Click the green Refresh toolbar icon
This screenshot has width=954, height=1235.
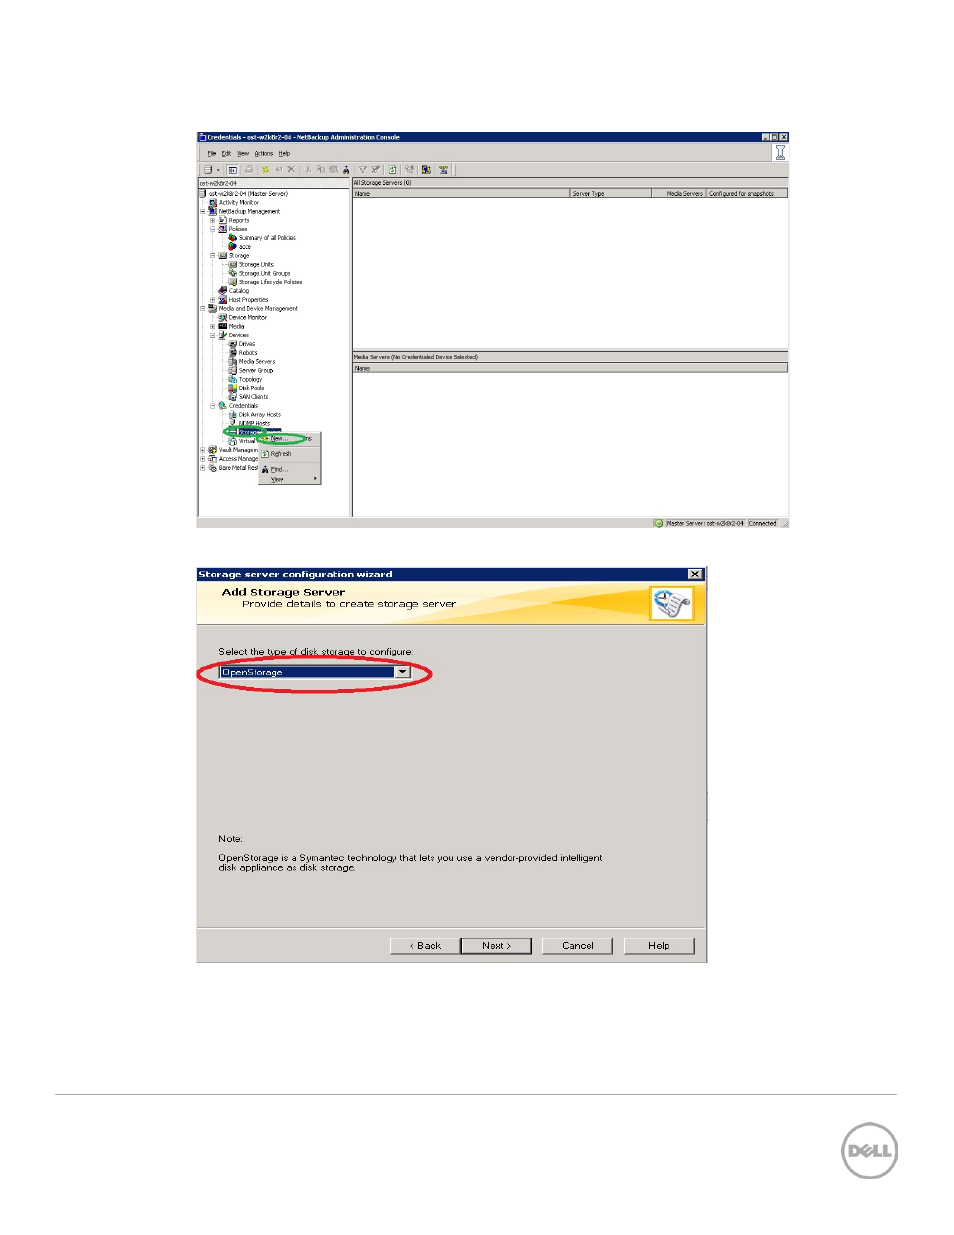(393, 170)
